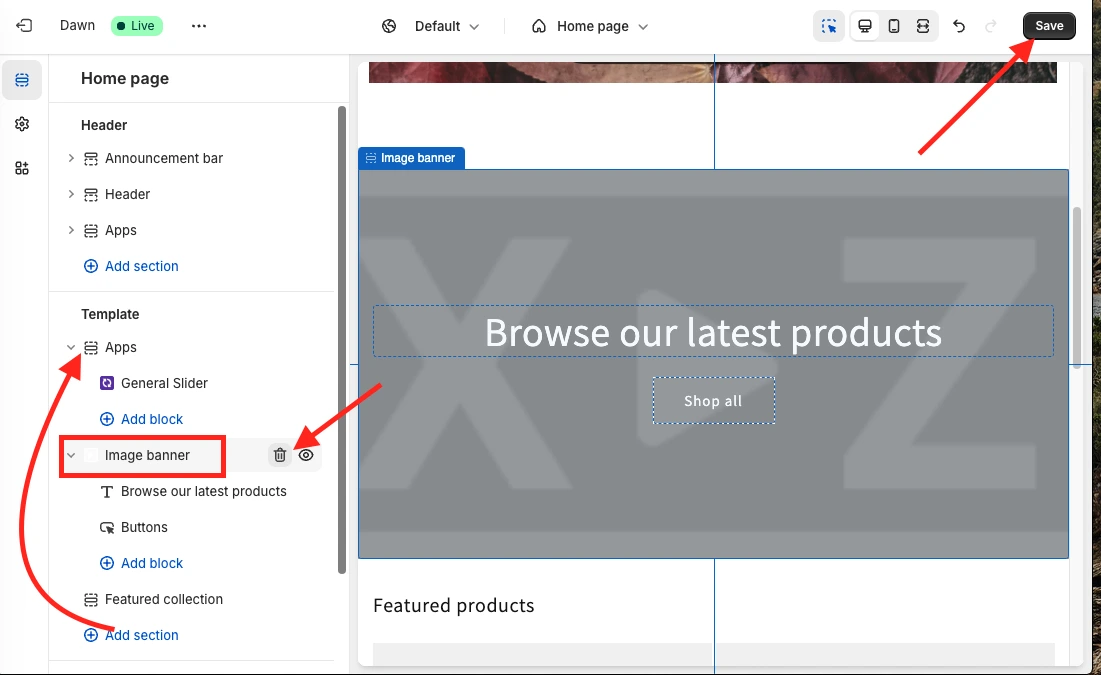Screen dimensions: 1101x675
Task: Undo the last change
Action: pos(959,26)
